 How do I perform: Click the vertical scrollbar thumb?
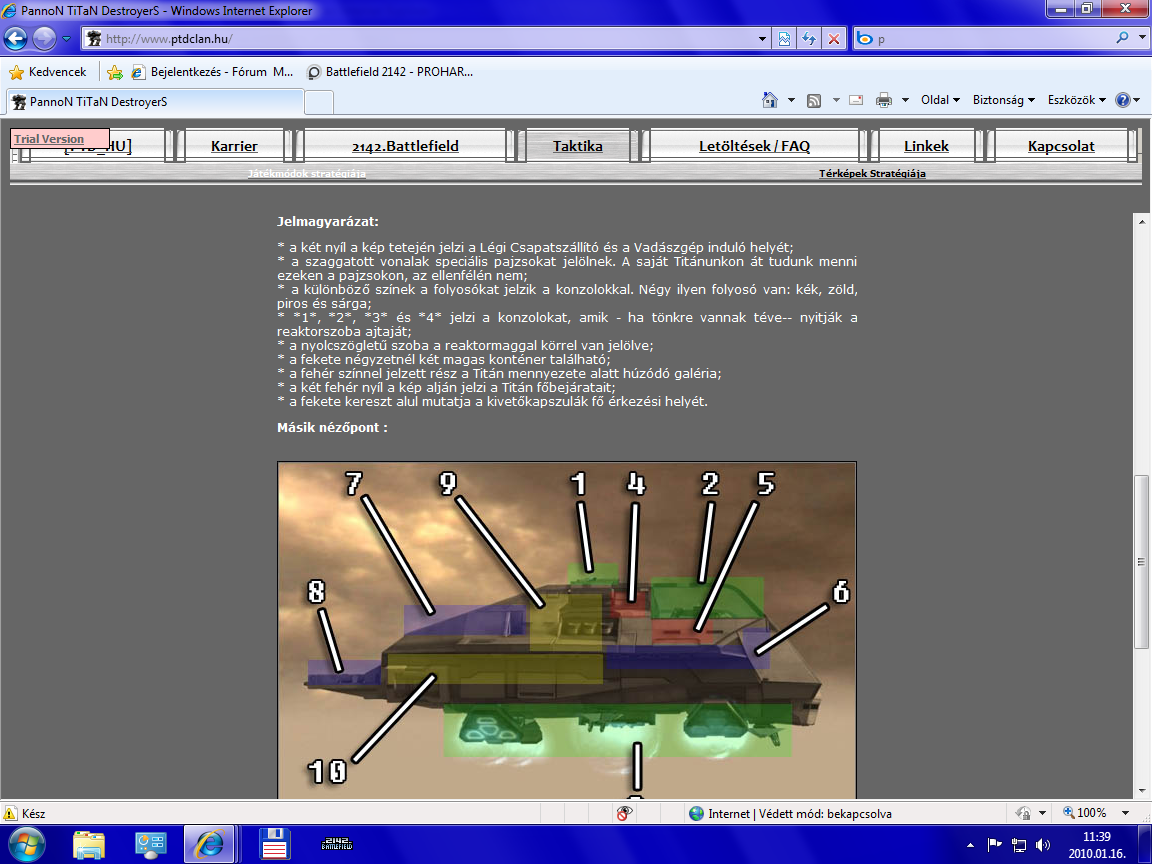pyautogui.click(x=1141, y=561)
